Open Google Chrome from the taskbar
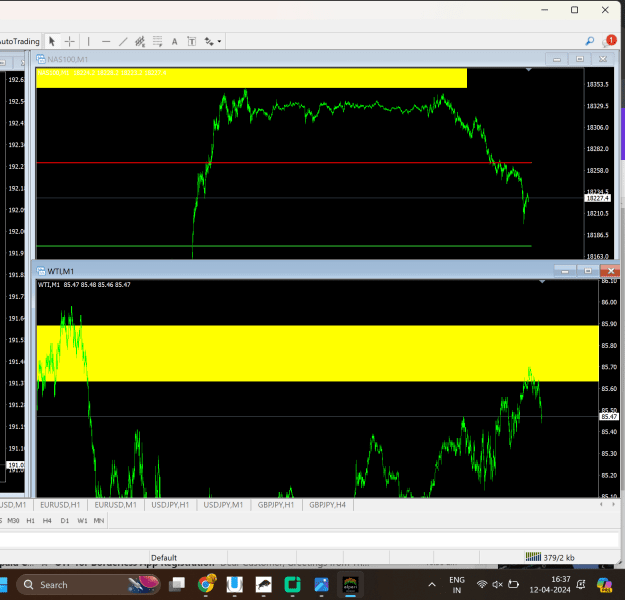625x600 pixels. pyautogui.click(x=206, y=585)
